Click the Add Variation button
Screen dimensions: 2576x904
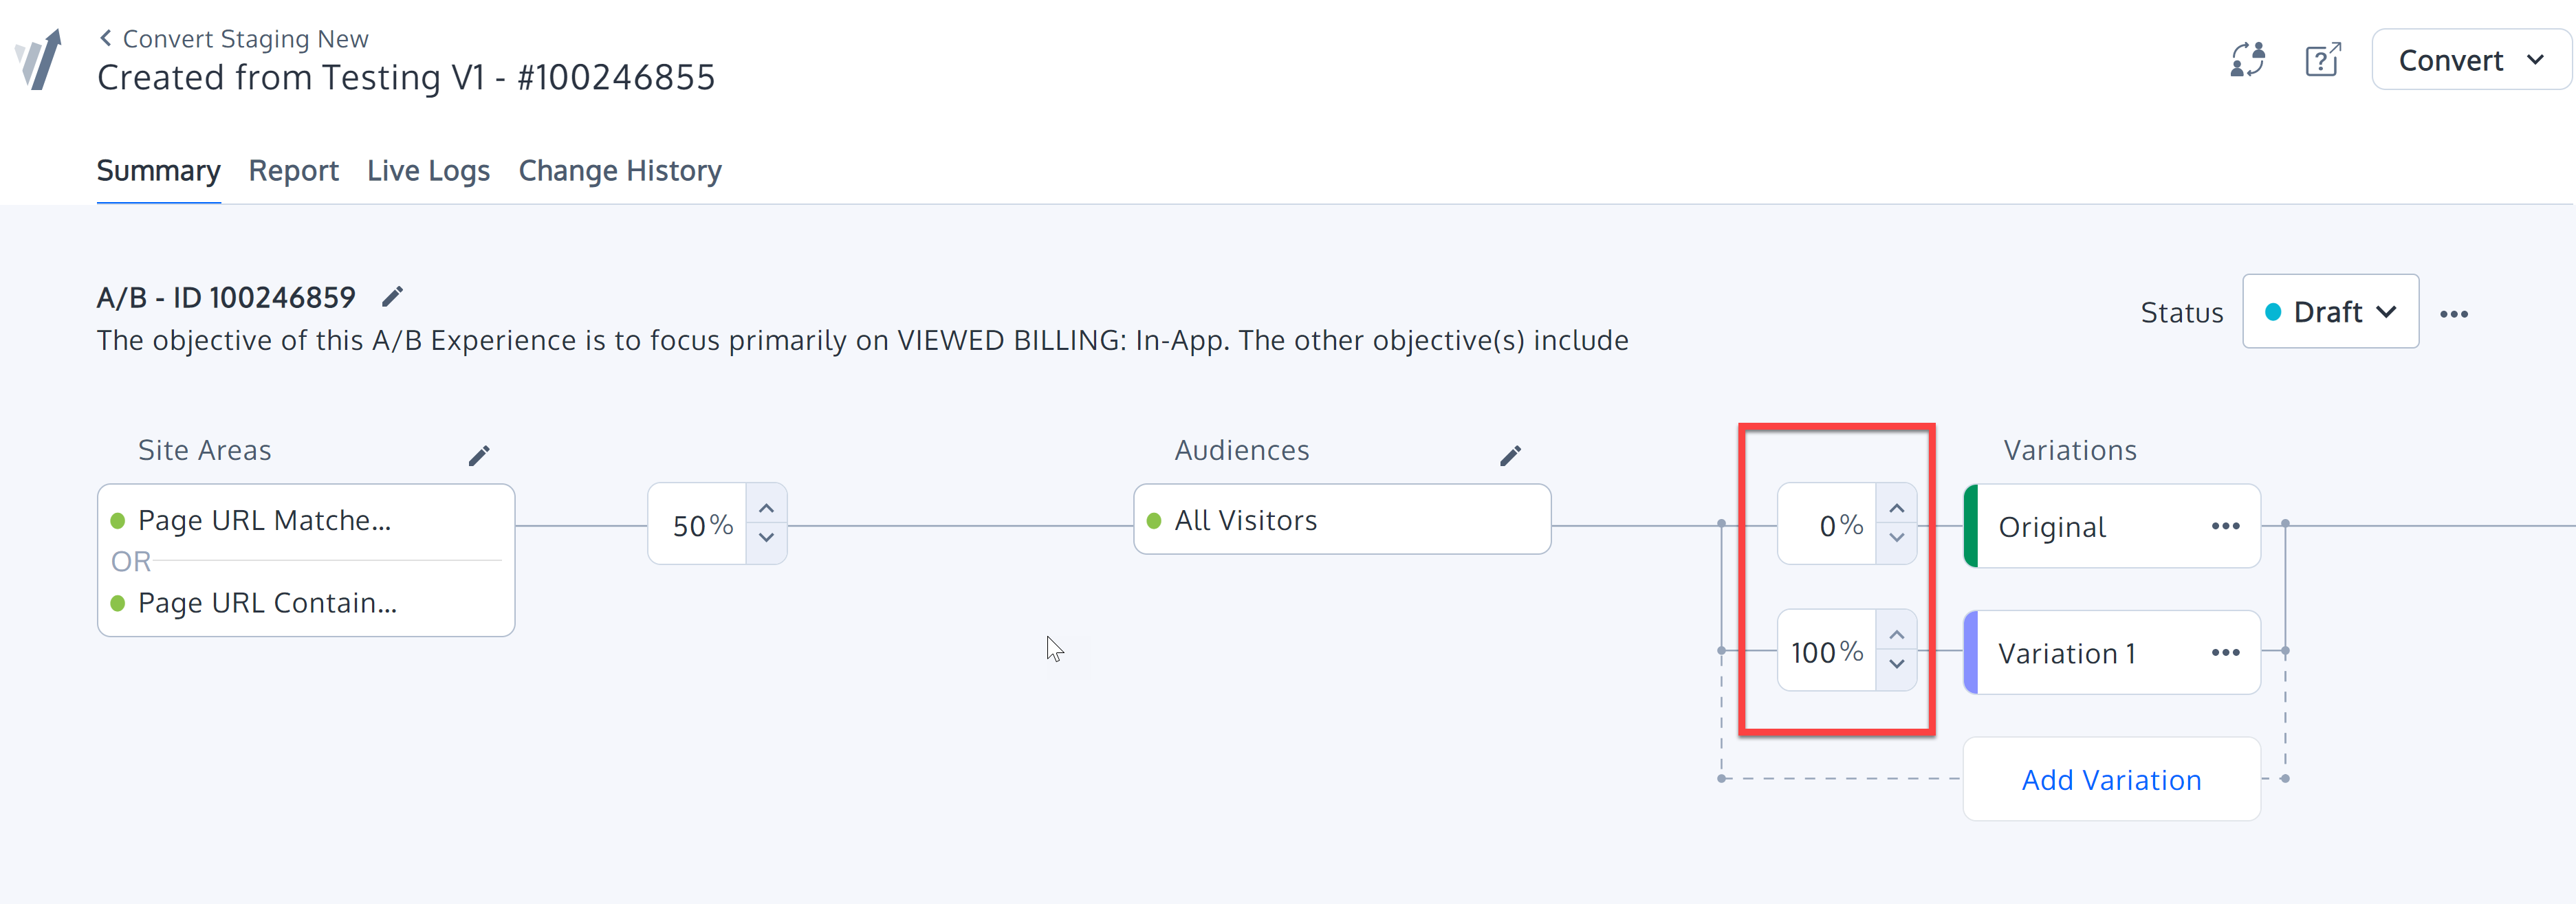(2111, 780)
